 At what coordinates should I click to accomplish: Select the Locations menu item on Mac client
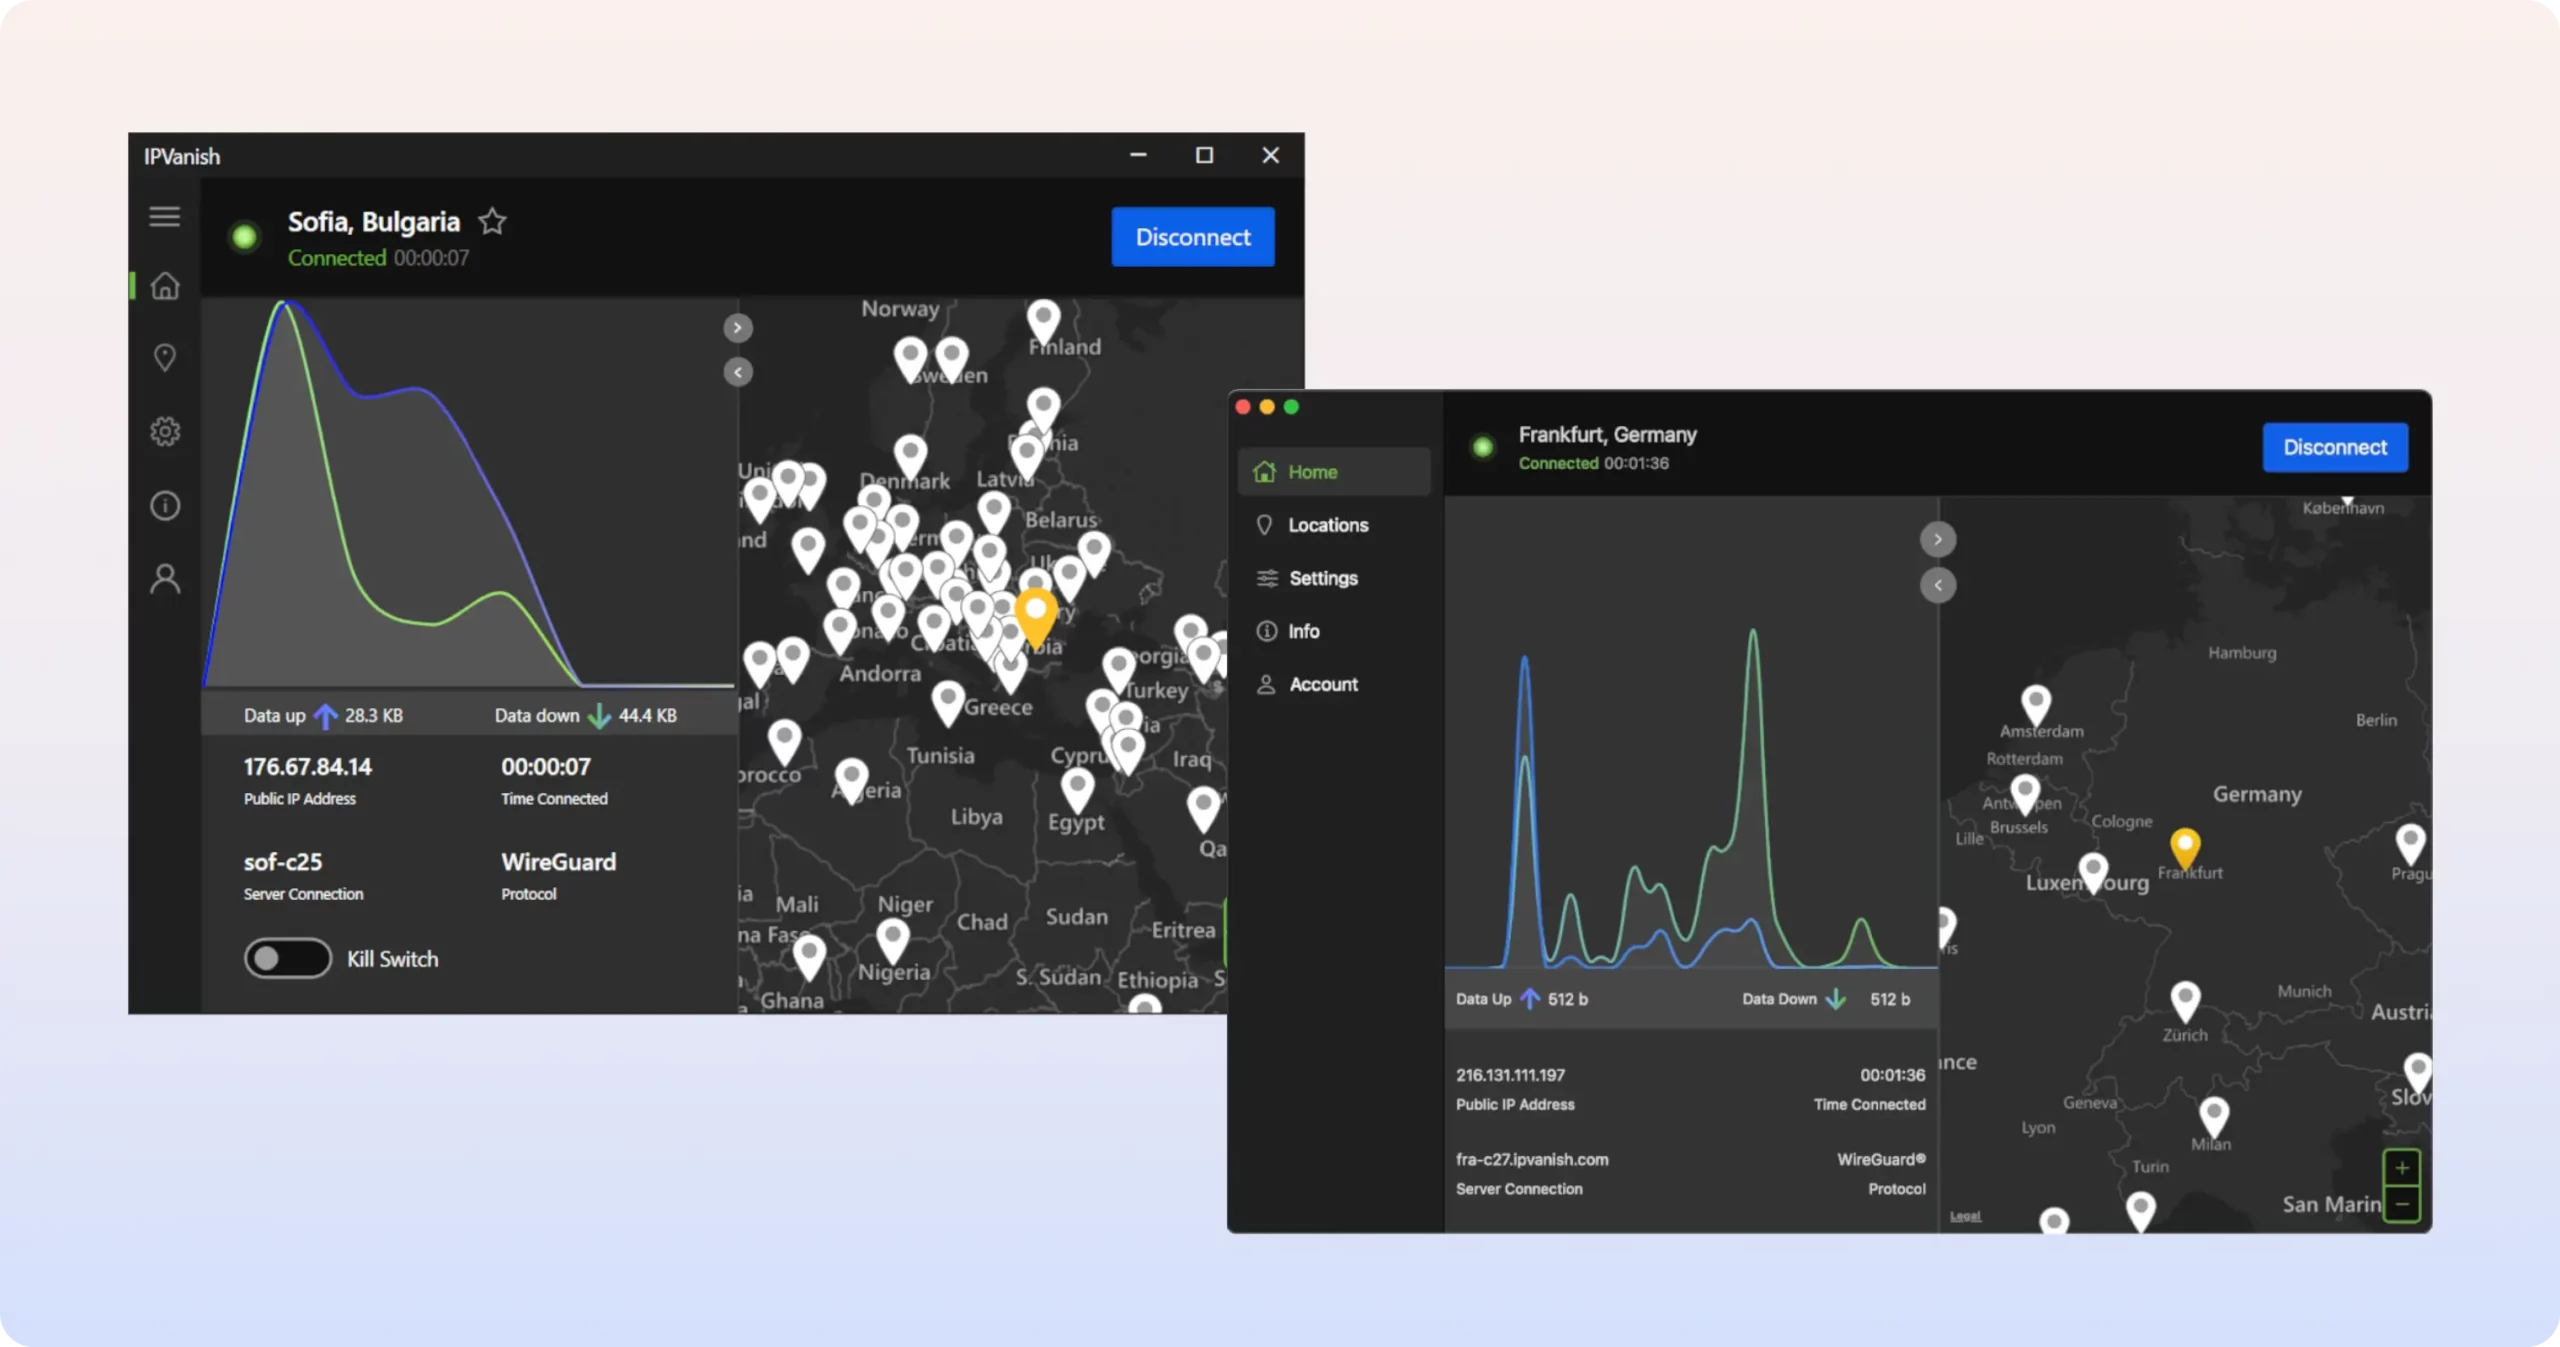click(1327, 523)
